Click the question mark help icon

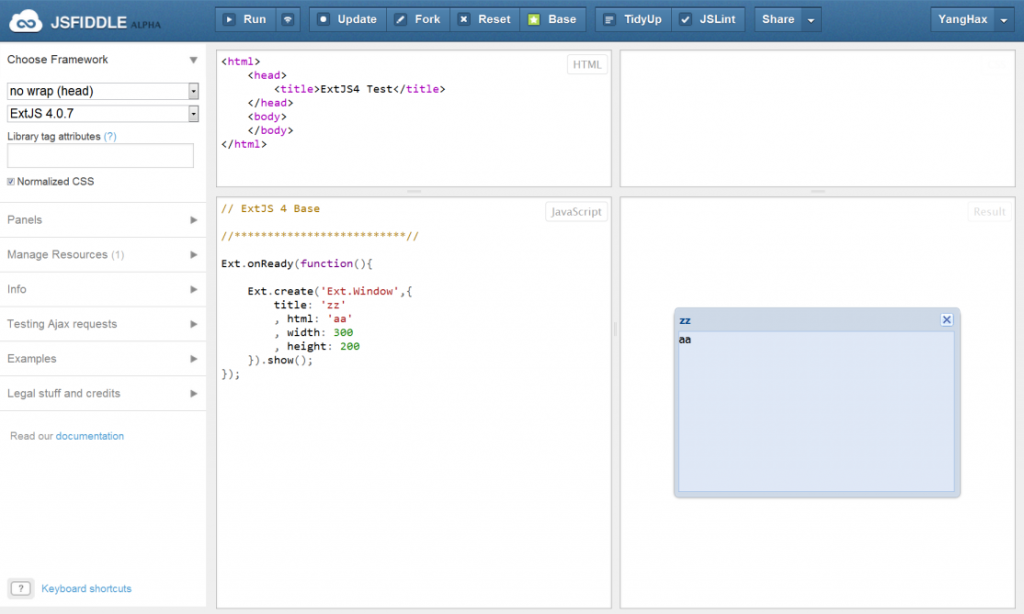(x=20, y=589)
